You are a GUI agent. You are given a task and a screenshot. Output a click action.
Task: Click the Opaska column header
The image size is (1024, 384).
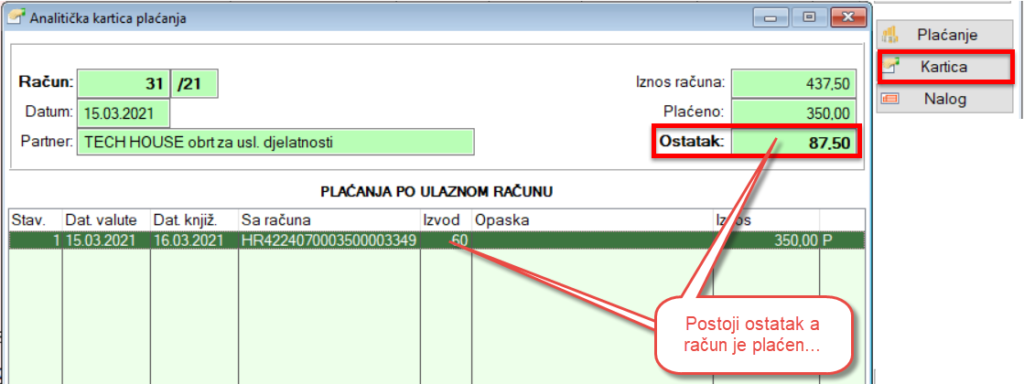click(x=592, y=220)
